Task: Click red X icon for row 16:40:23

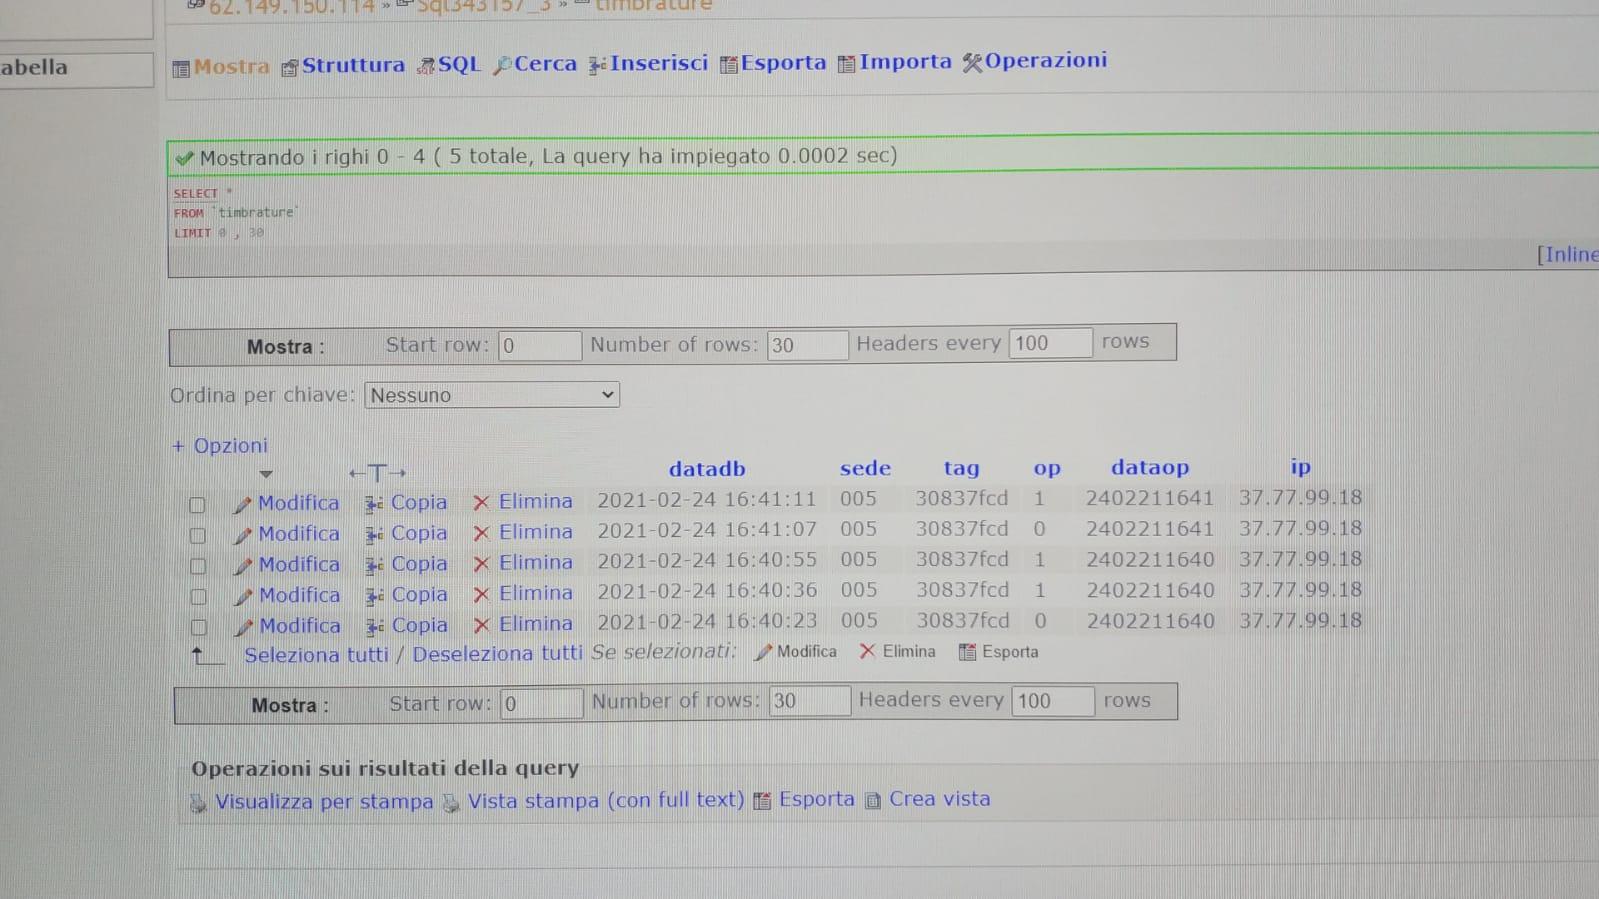Action: [481, 626]
